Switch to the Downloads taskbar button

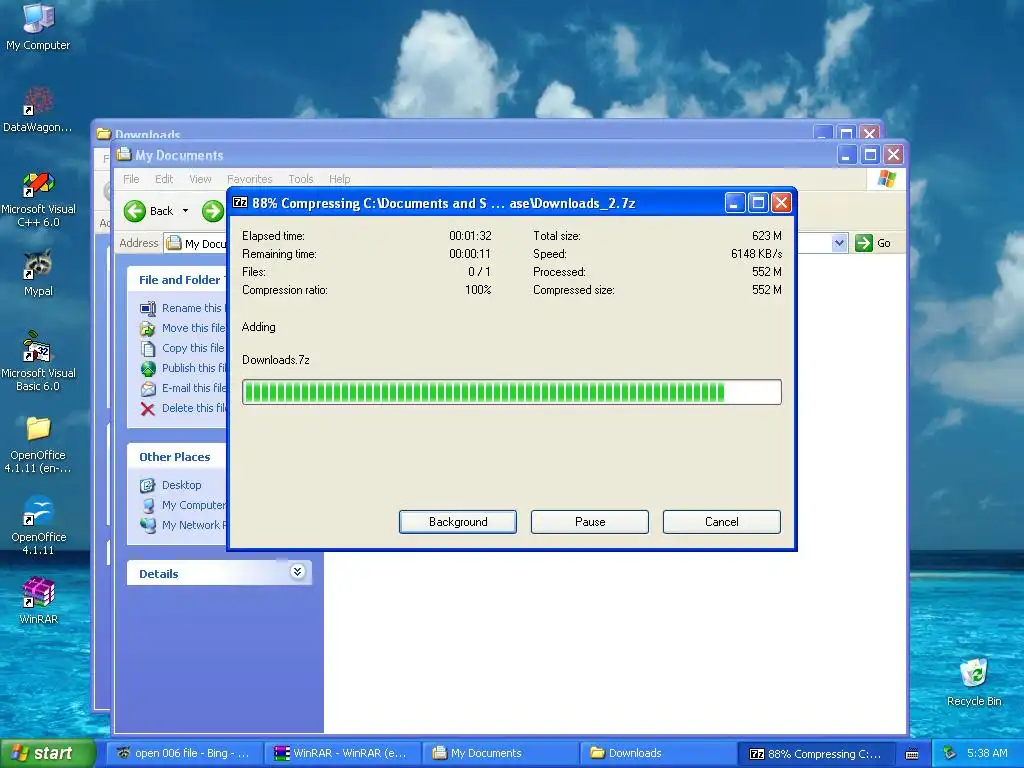tap(659, 754)
